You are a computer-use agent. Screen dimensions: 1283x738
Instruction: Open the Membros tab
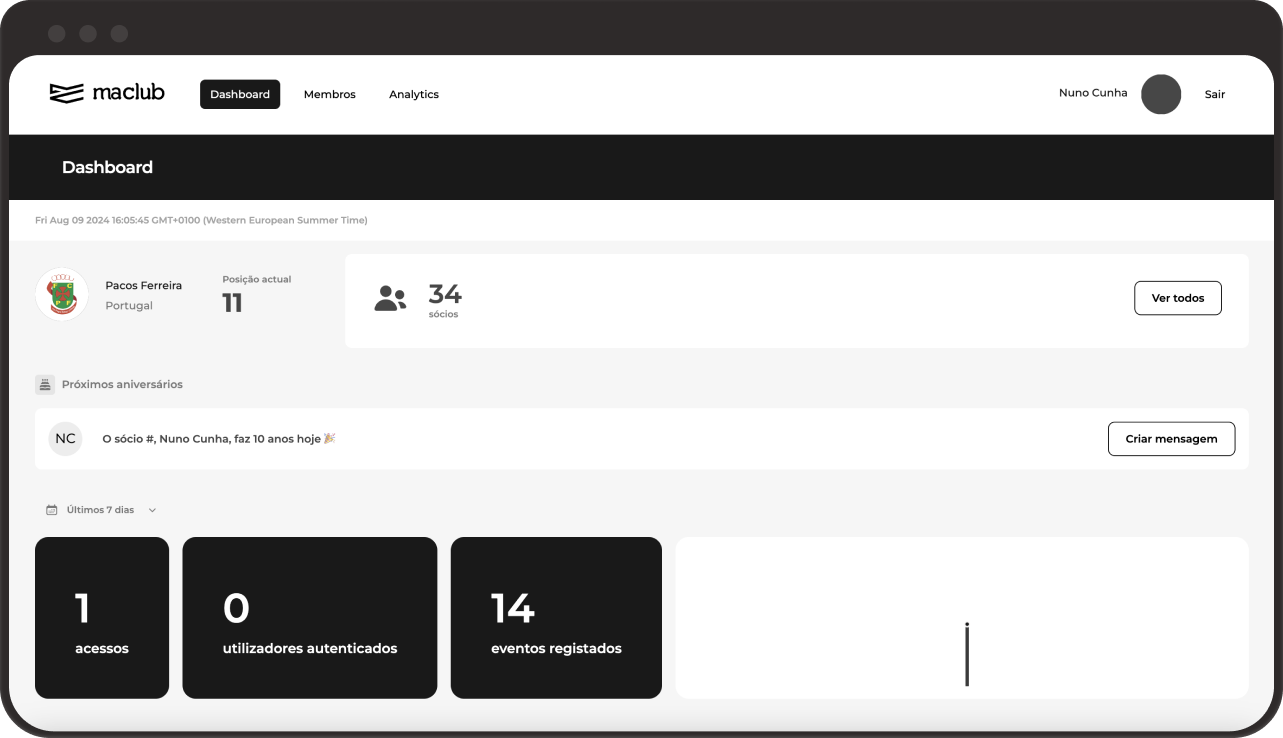(x=329, y=94)
